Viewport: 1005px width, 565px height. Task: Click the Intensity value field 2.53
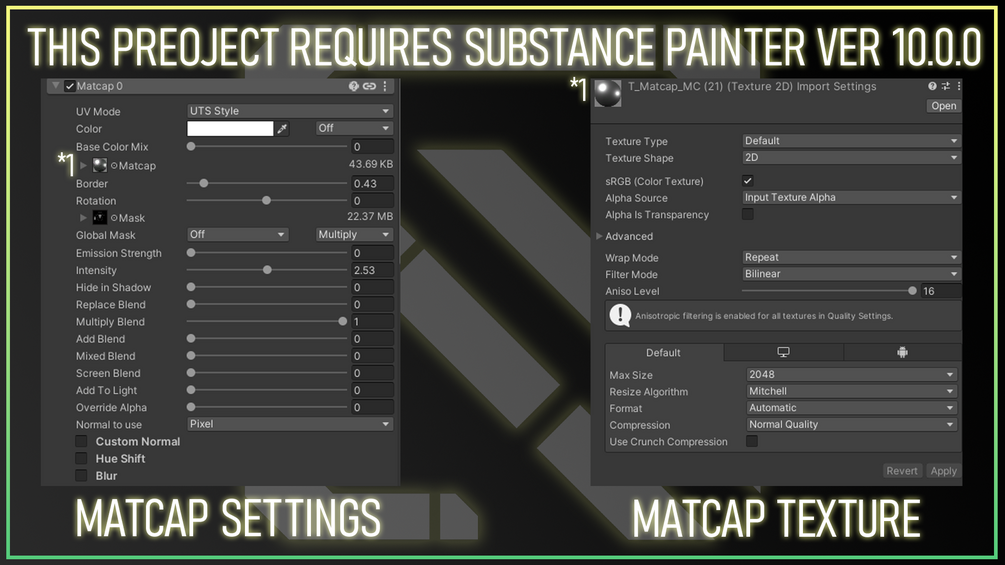[x=372, y=270]
